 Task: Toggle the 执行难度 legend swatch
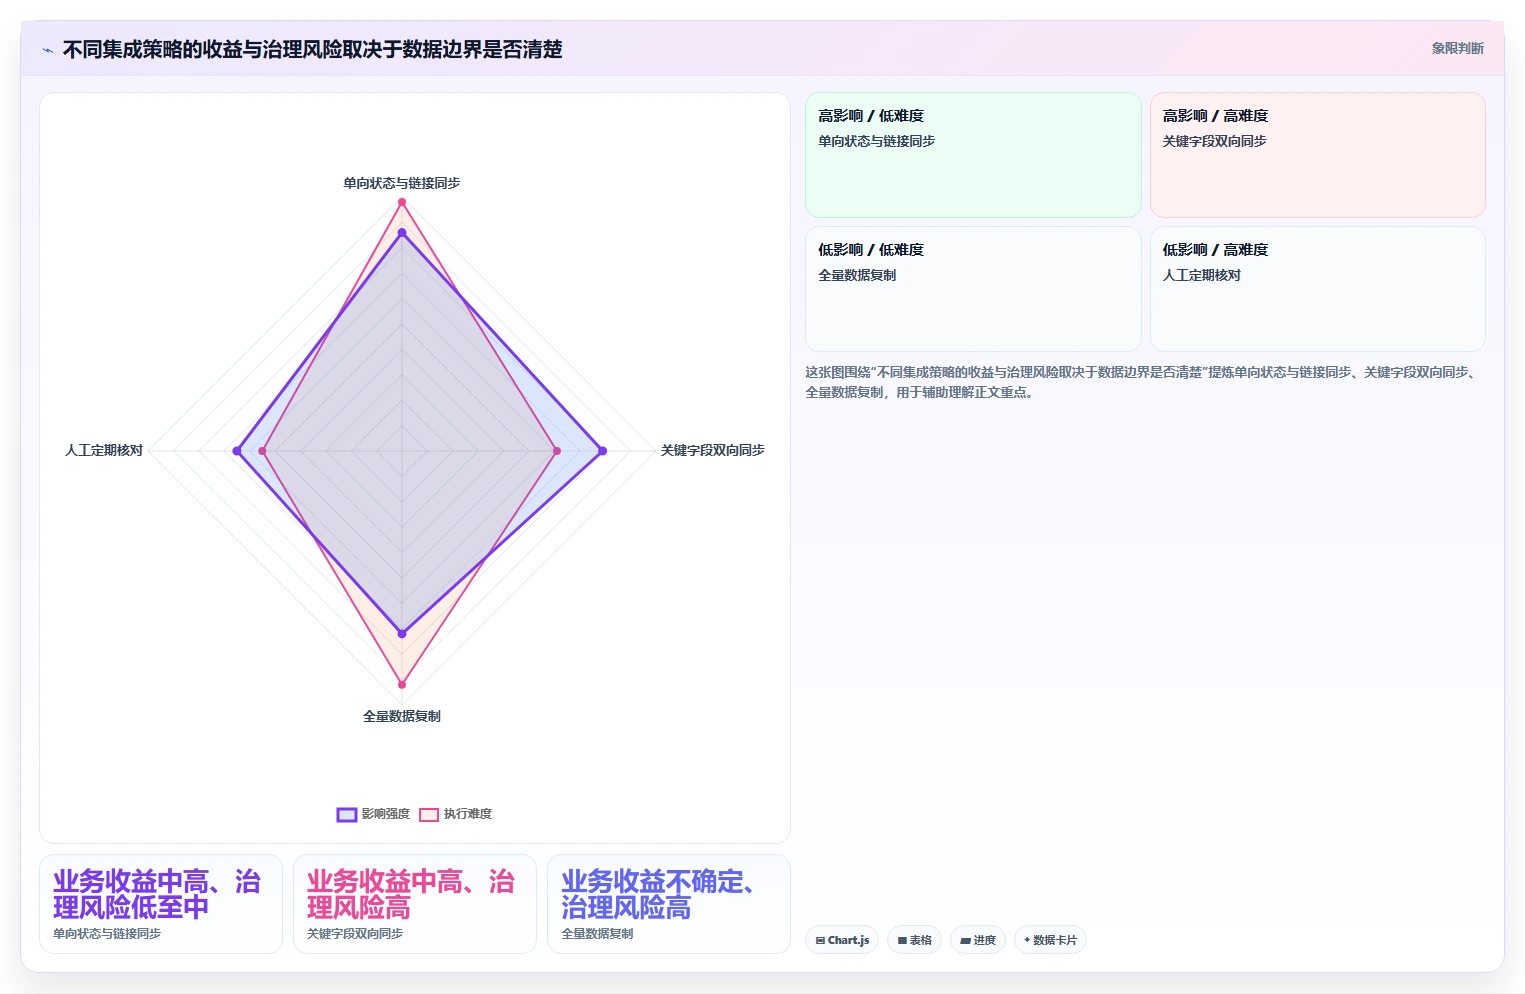[x=429, y=814]
